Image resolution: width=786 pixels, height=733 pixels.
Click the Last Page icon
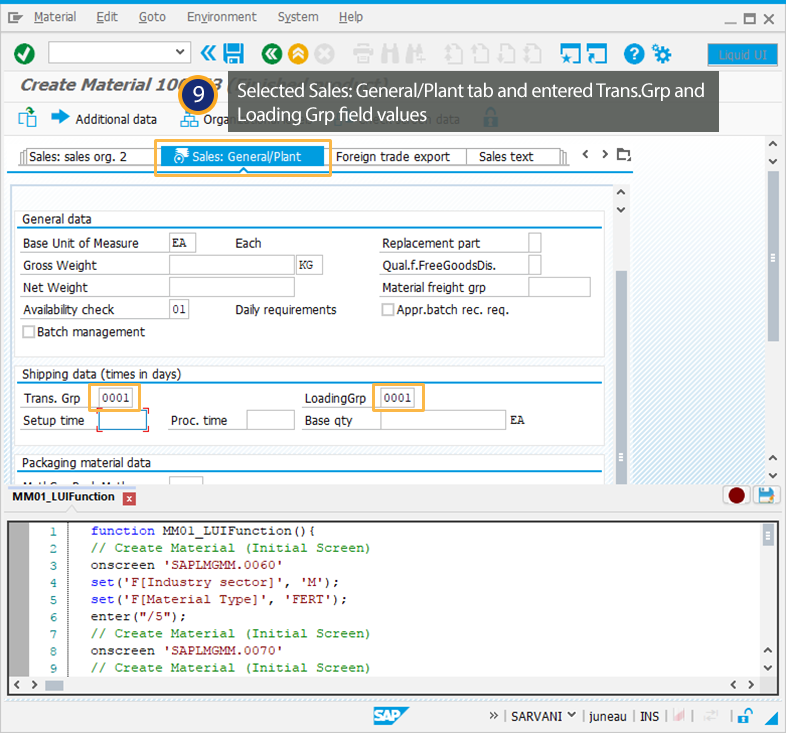coord(532,54)
